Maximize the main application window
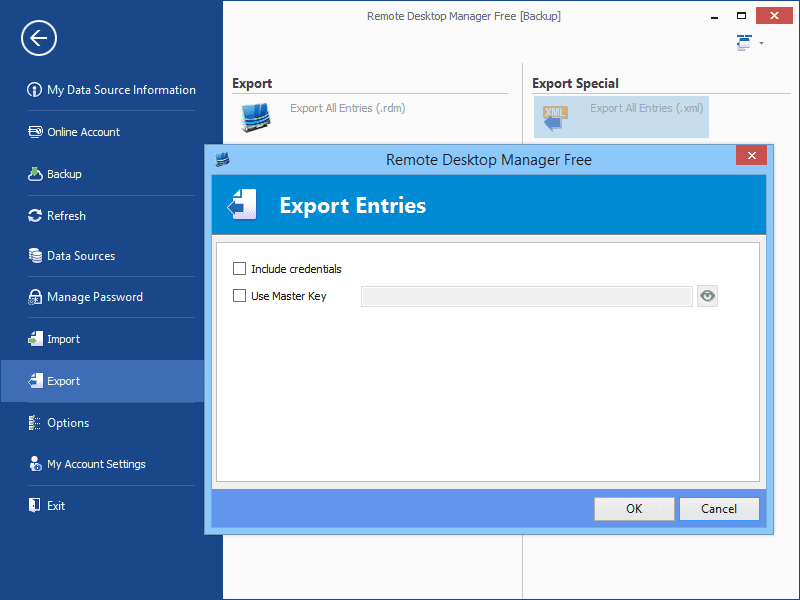The width and height of the screenshot is (800, 600). pyautogui.click(x=741, y=16)
